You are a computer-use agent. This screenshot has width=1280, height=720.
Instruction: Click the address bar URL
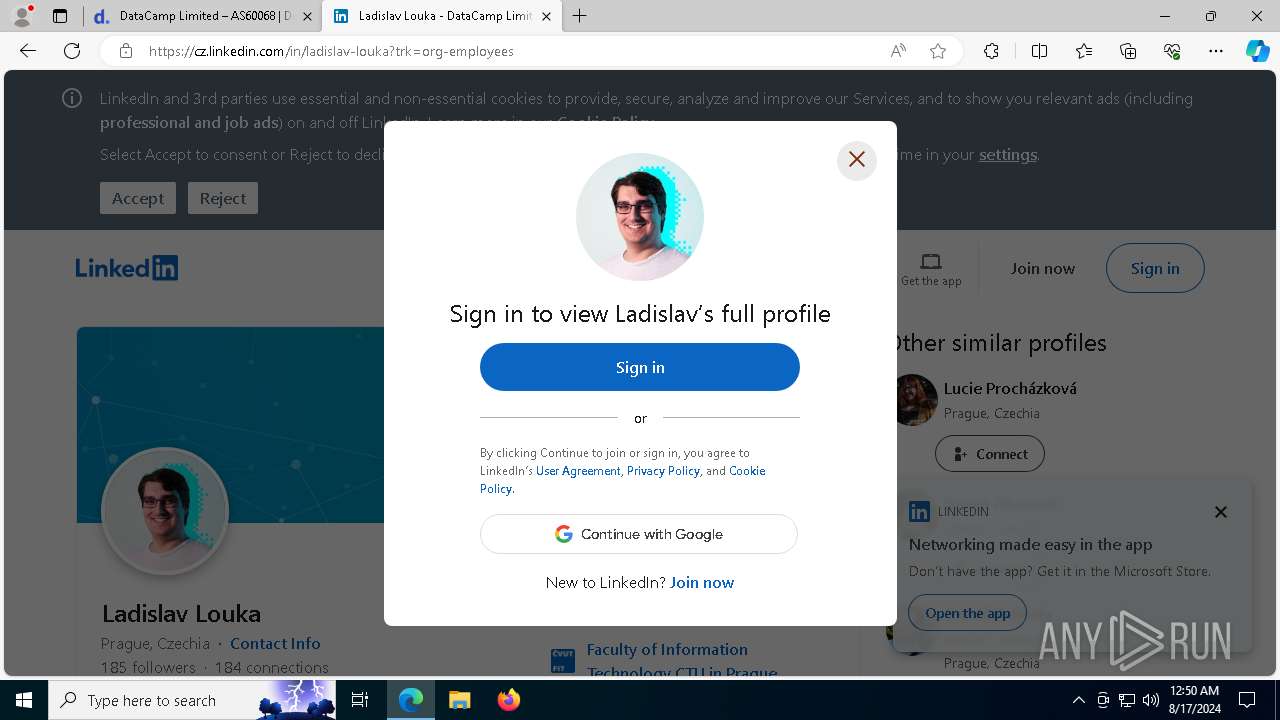pyautogui.click(x=331, y=51)
